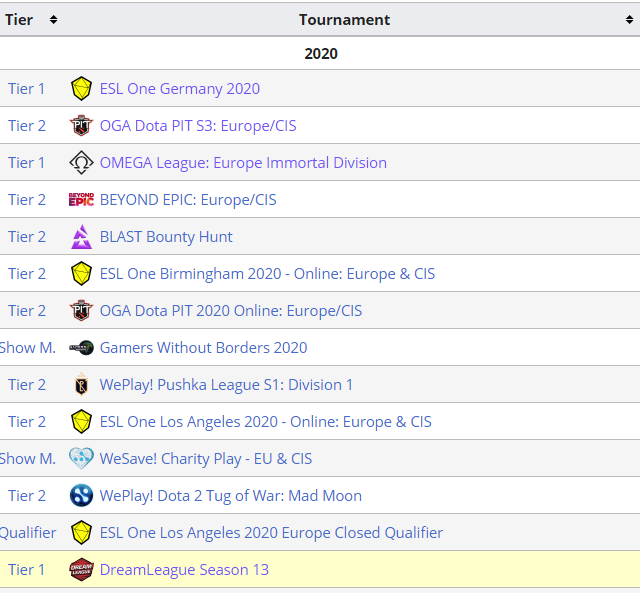Image resolution: width=640 pixels, height=593 pixels.
Task: Open ESL One Birmingham 2020 Online link
Action: click(x=267, y=274)
